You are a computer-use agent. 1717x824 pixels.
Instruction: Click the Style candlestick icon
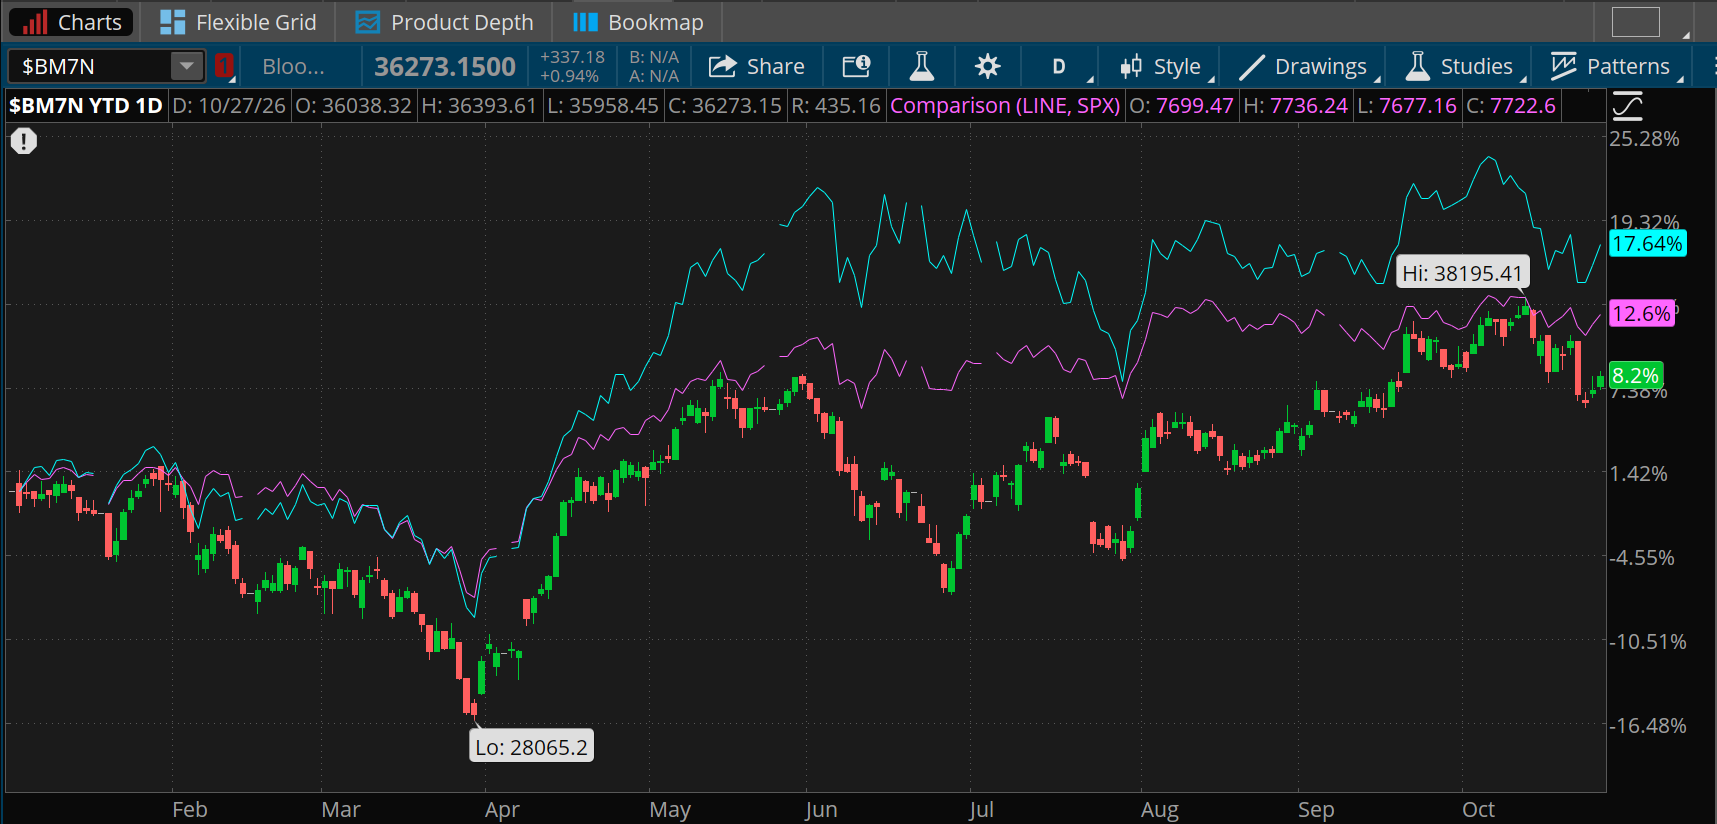point(1131,66)
